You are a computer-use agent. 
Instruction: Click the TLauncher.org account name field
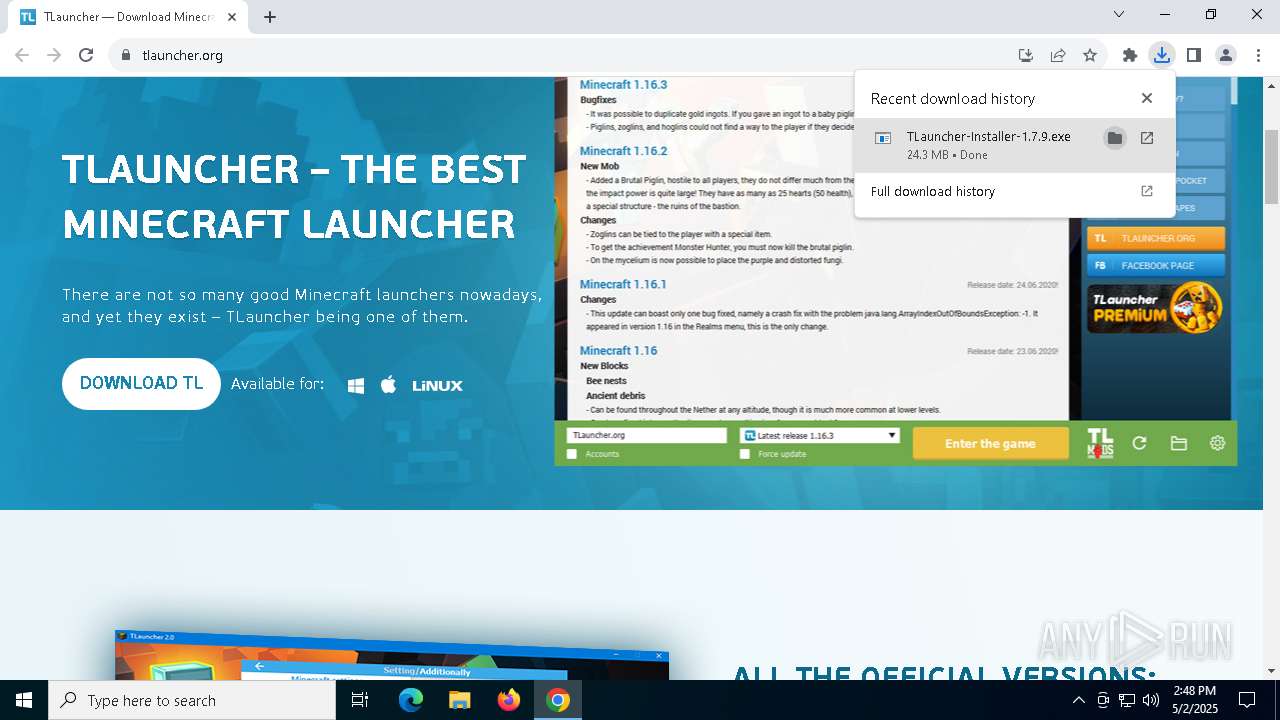(646, 436)
